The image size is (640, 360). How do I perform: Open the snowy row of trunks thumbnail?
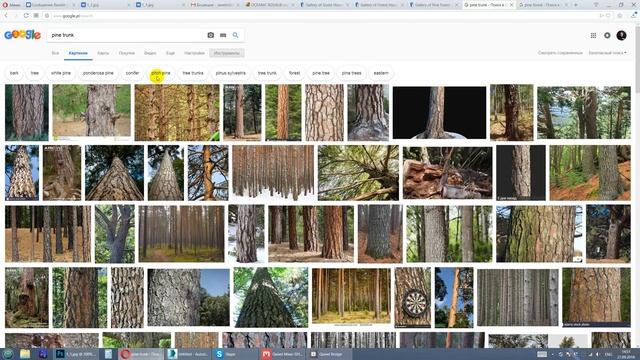pos(273,173)
